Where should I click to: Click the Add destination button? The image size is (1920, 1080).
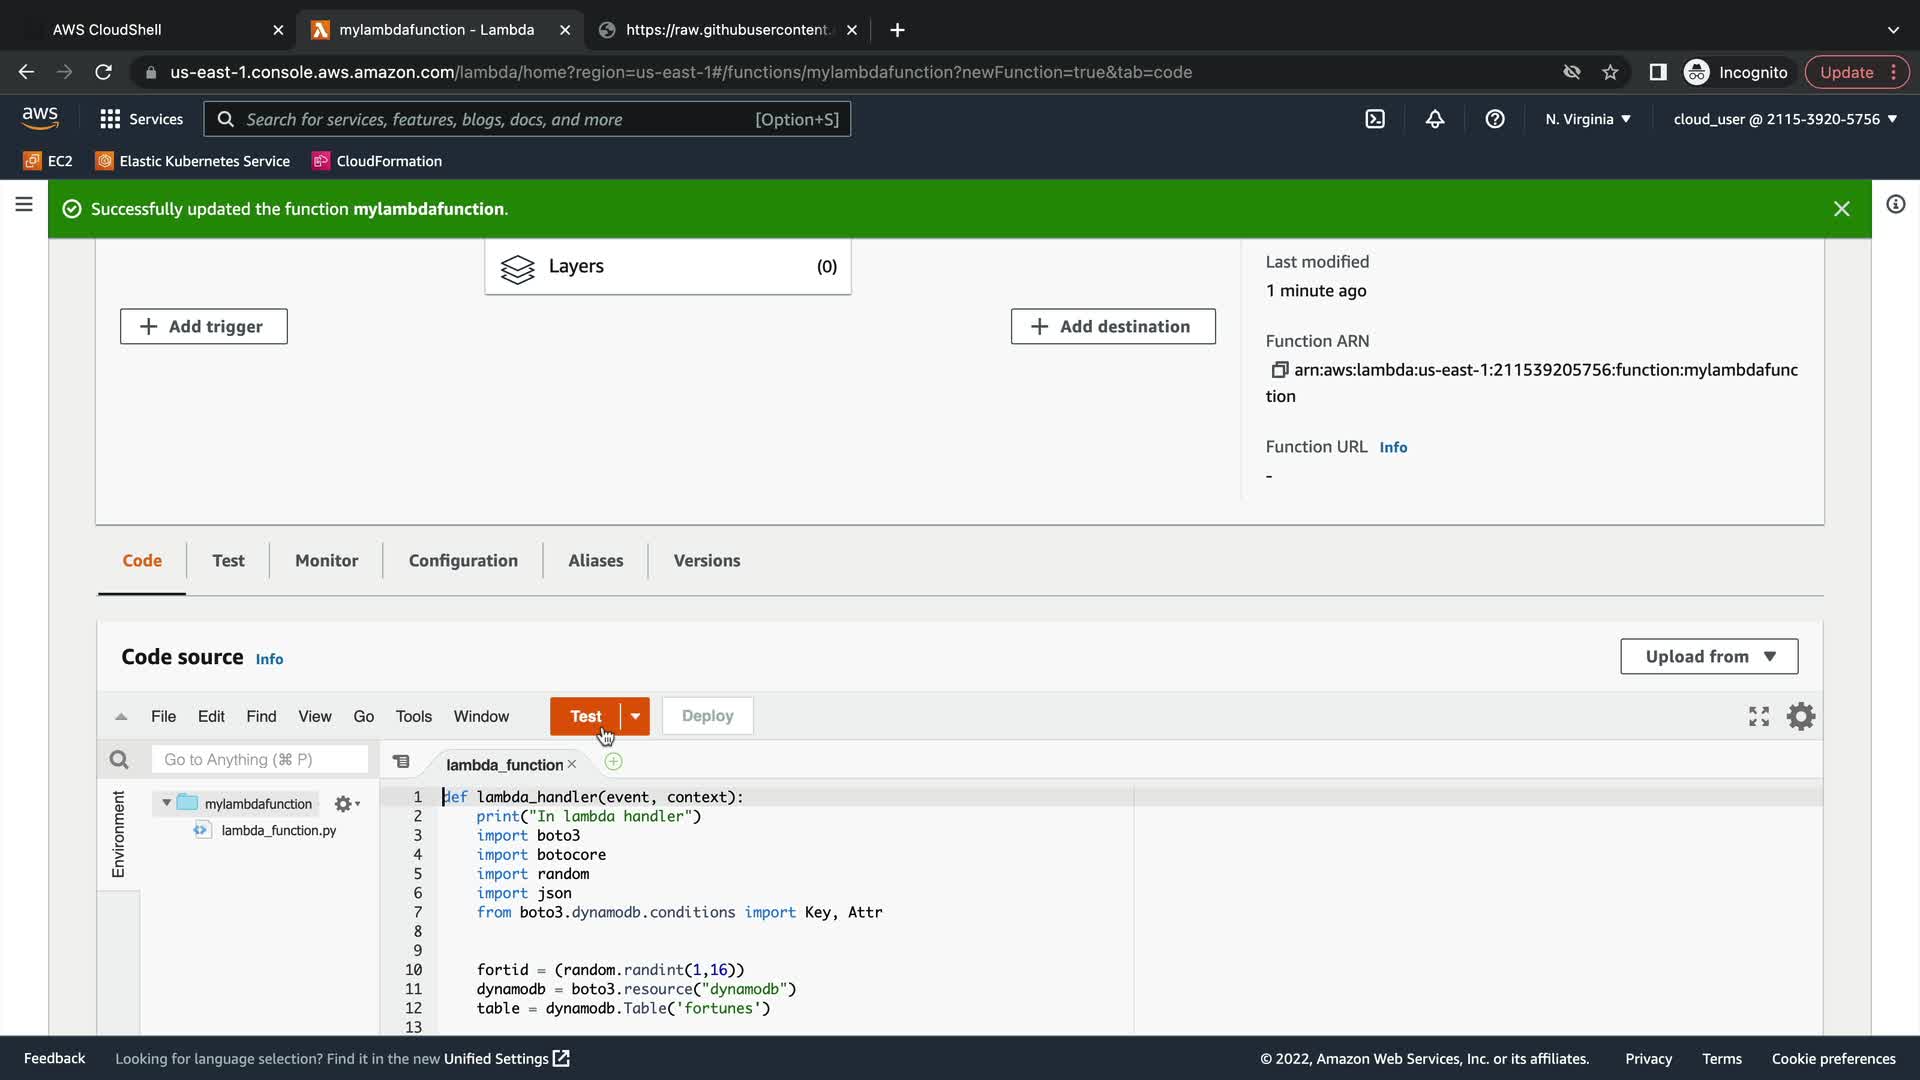pyautogui.click(x=1113, y=327)
